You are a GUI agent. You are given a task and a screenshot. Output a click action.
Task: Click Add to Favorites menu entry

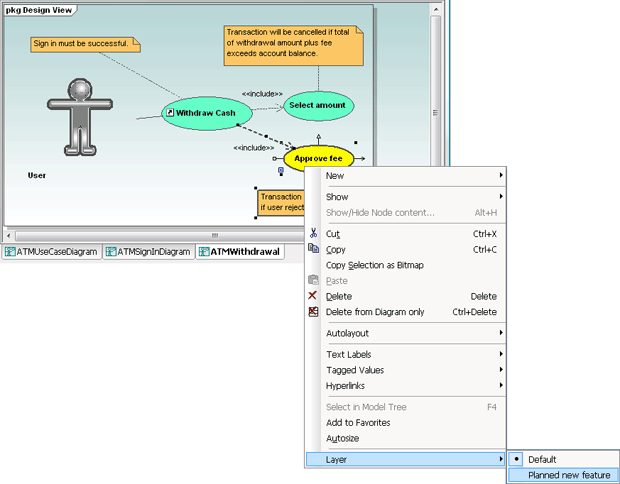(358, 423)
